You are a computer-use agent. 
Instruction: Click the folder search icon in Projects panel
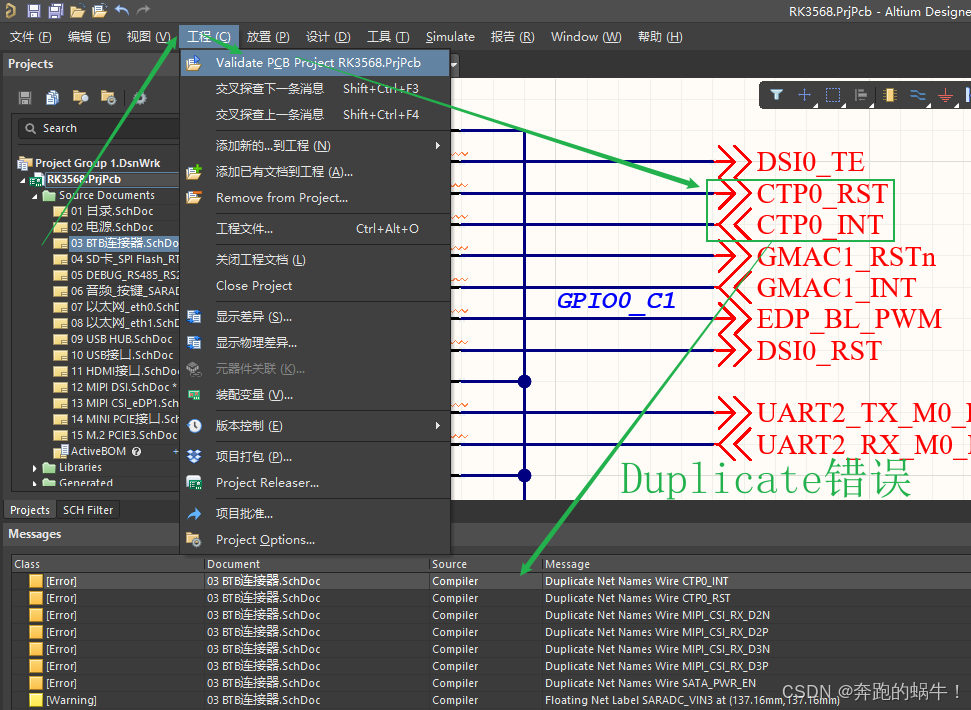point(80,97)
